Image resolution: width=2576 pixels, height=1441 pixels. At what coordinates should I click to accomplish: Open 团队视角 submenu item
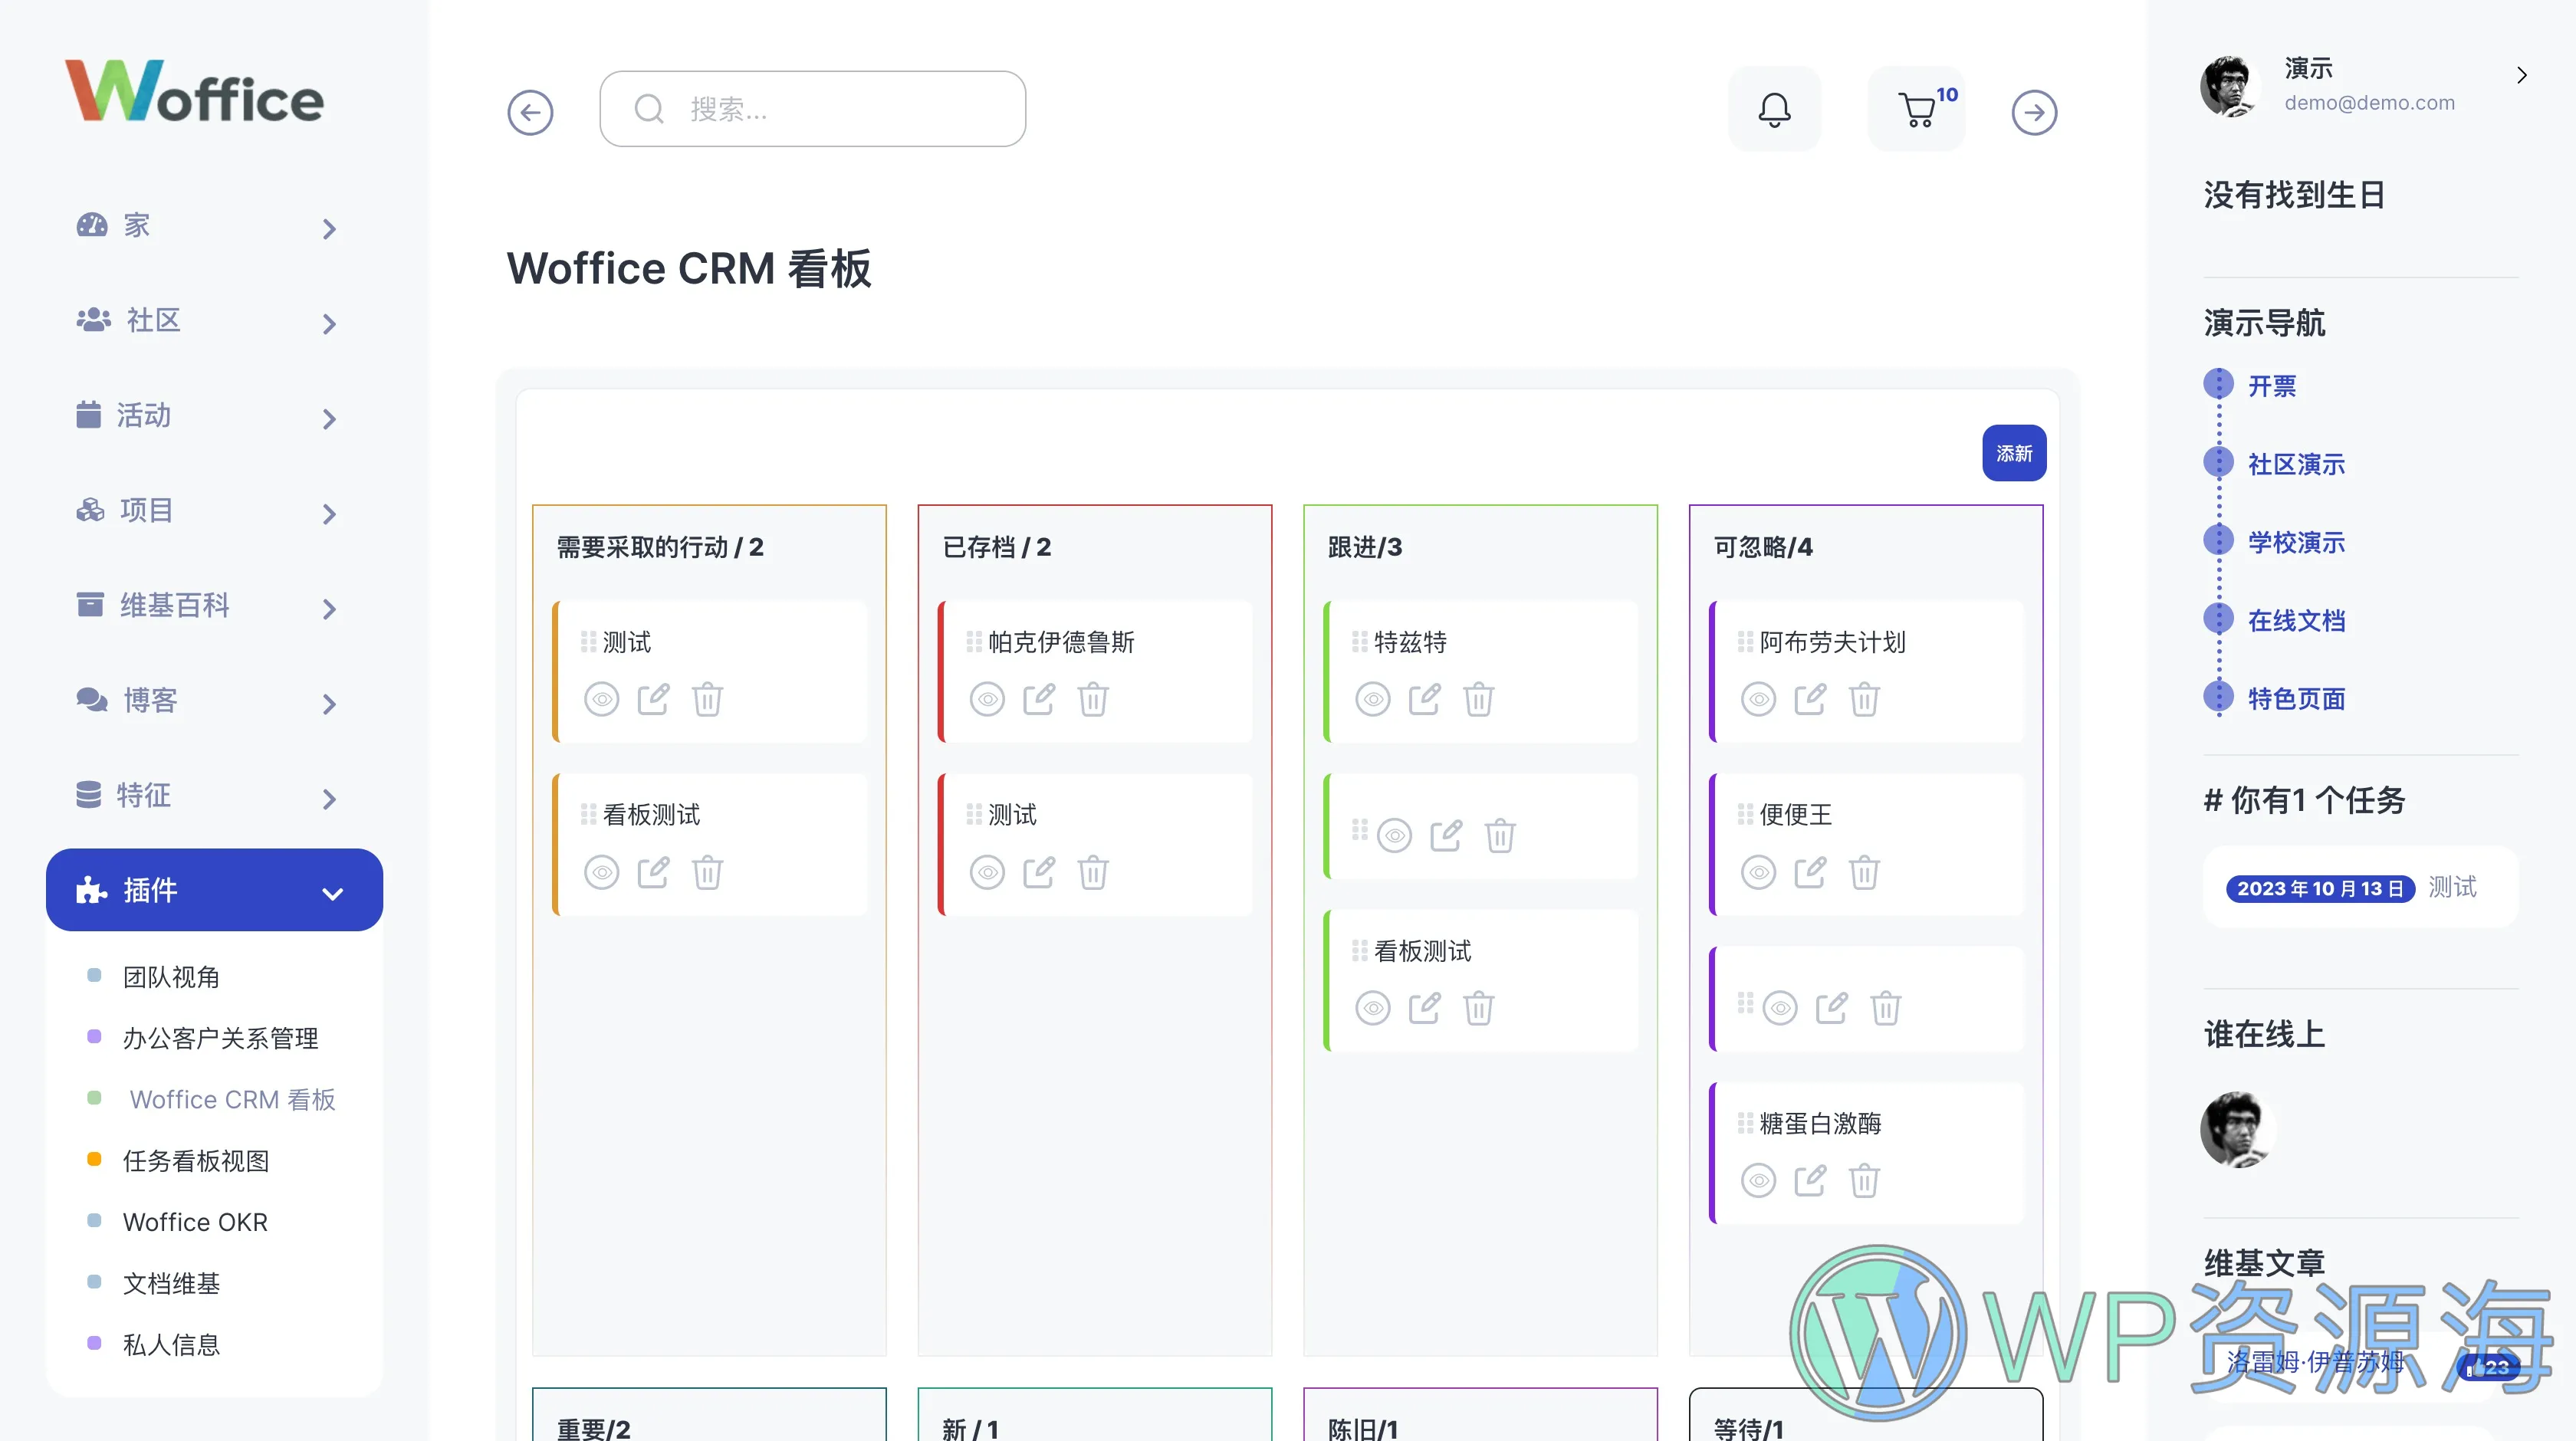tap(171, 977)
